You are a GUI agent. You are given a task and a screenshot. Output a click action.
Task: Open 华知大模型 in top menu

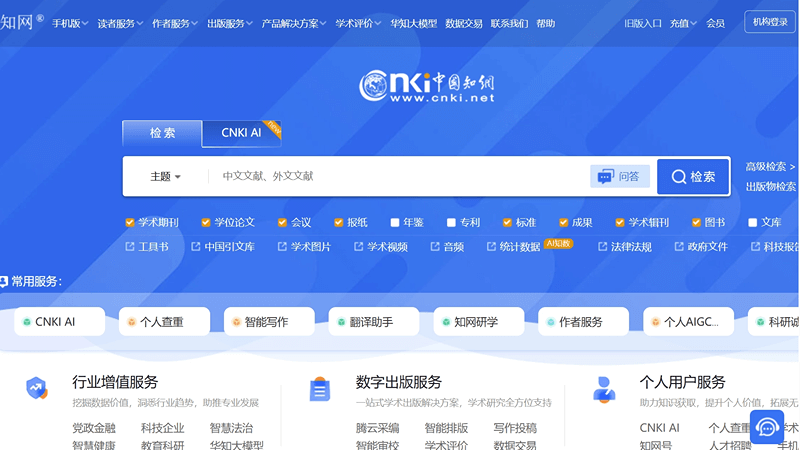(414, 23)
